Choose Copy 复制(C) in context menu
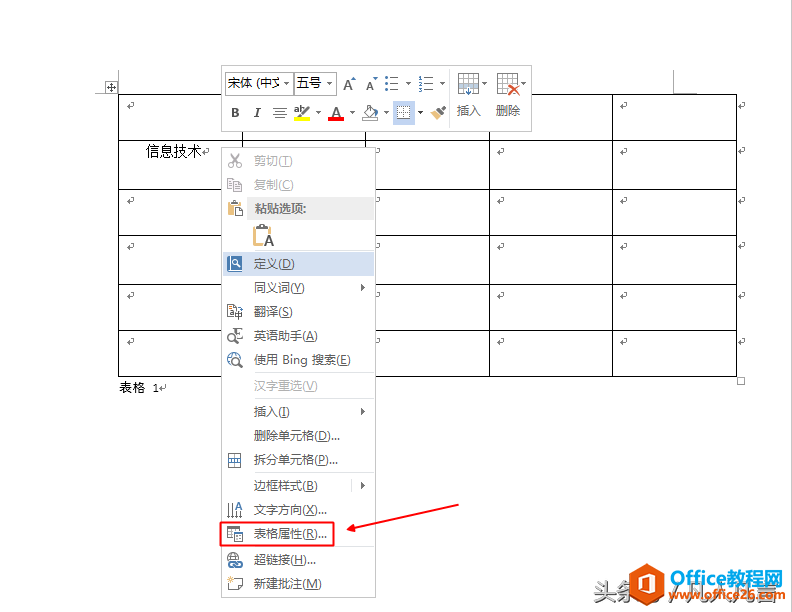The width and height of the screenshot is (792, 612). point(298,185)
